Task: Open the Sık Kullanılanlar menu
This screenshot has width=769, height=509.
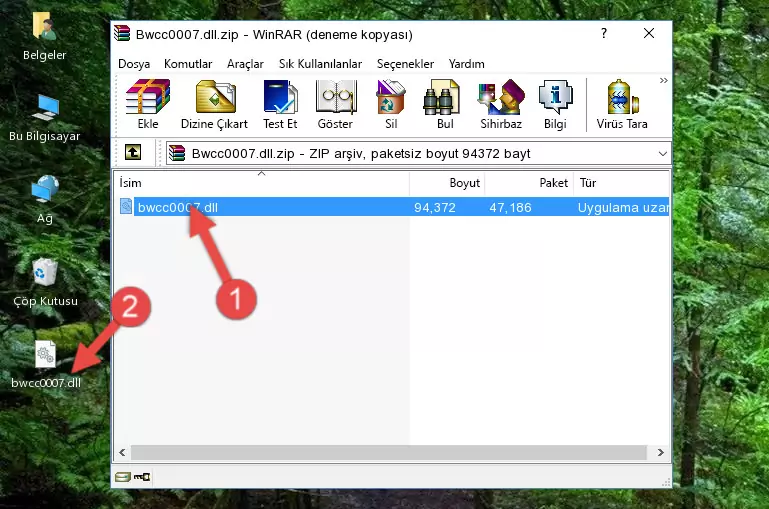Action: tap(320, 64)
